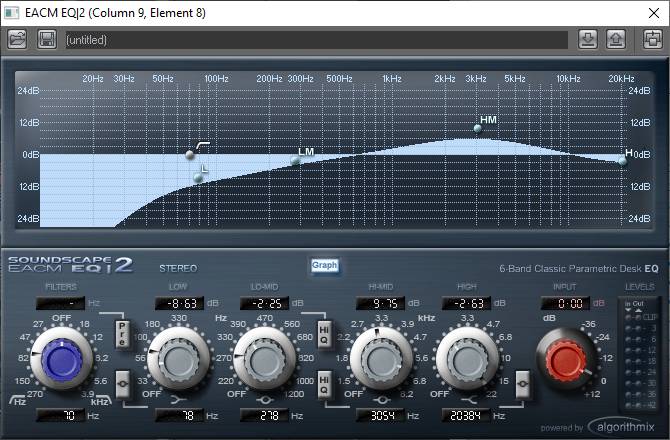
Task: Toggle the Pre filter button
Action: (123, 333)
